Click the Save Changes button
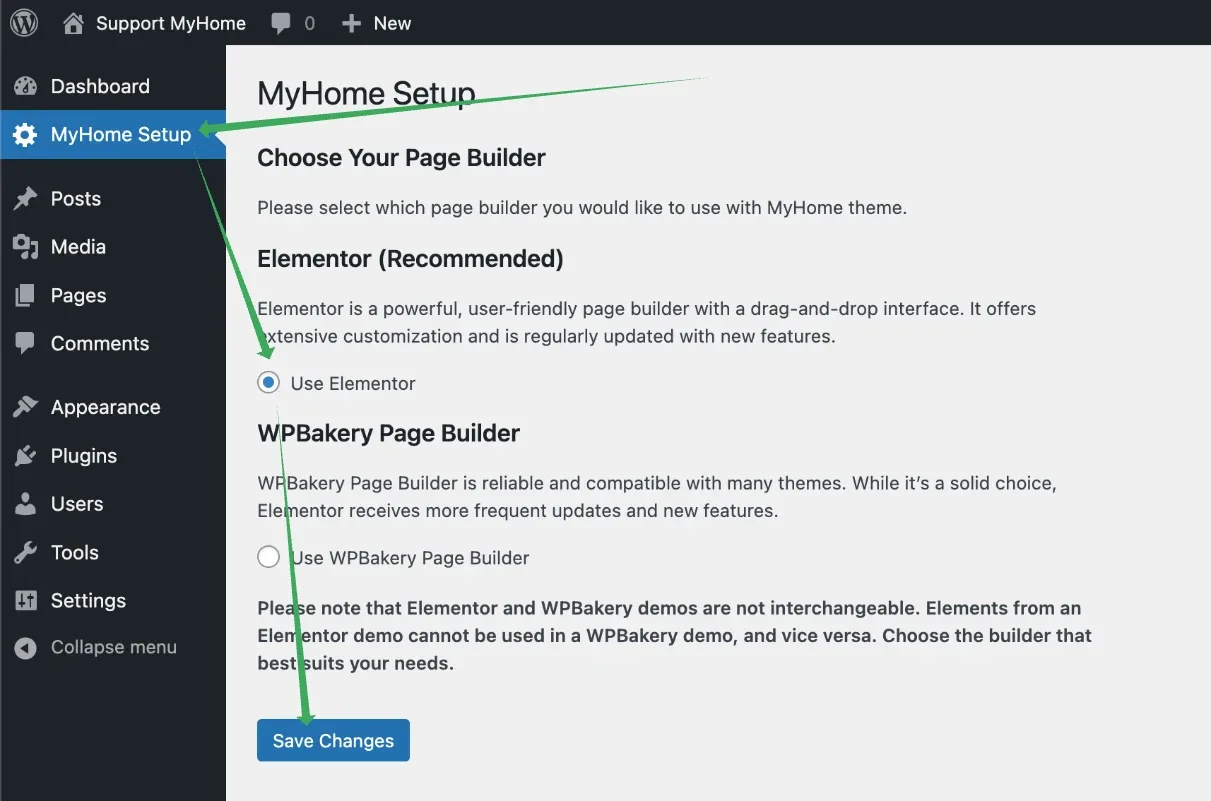 (x=333, y=740)
